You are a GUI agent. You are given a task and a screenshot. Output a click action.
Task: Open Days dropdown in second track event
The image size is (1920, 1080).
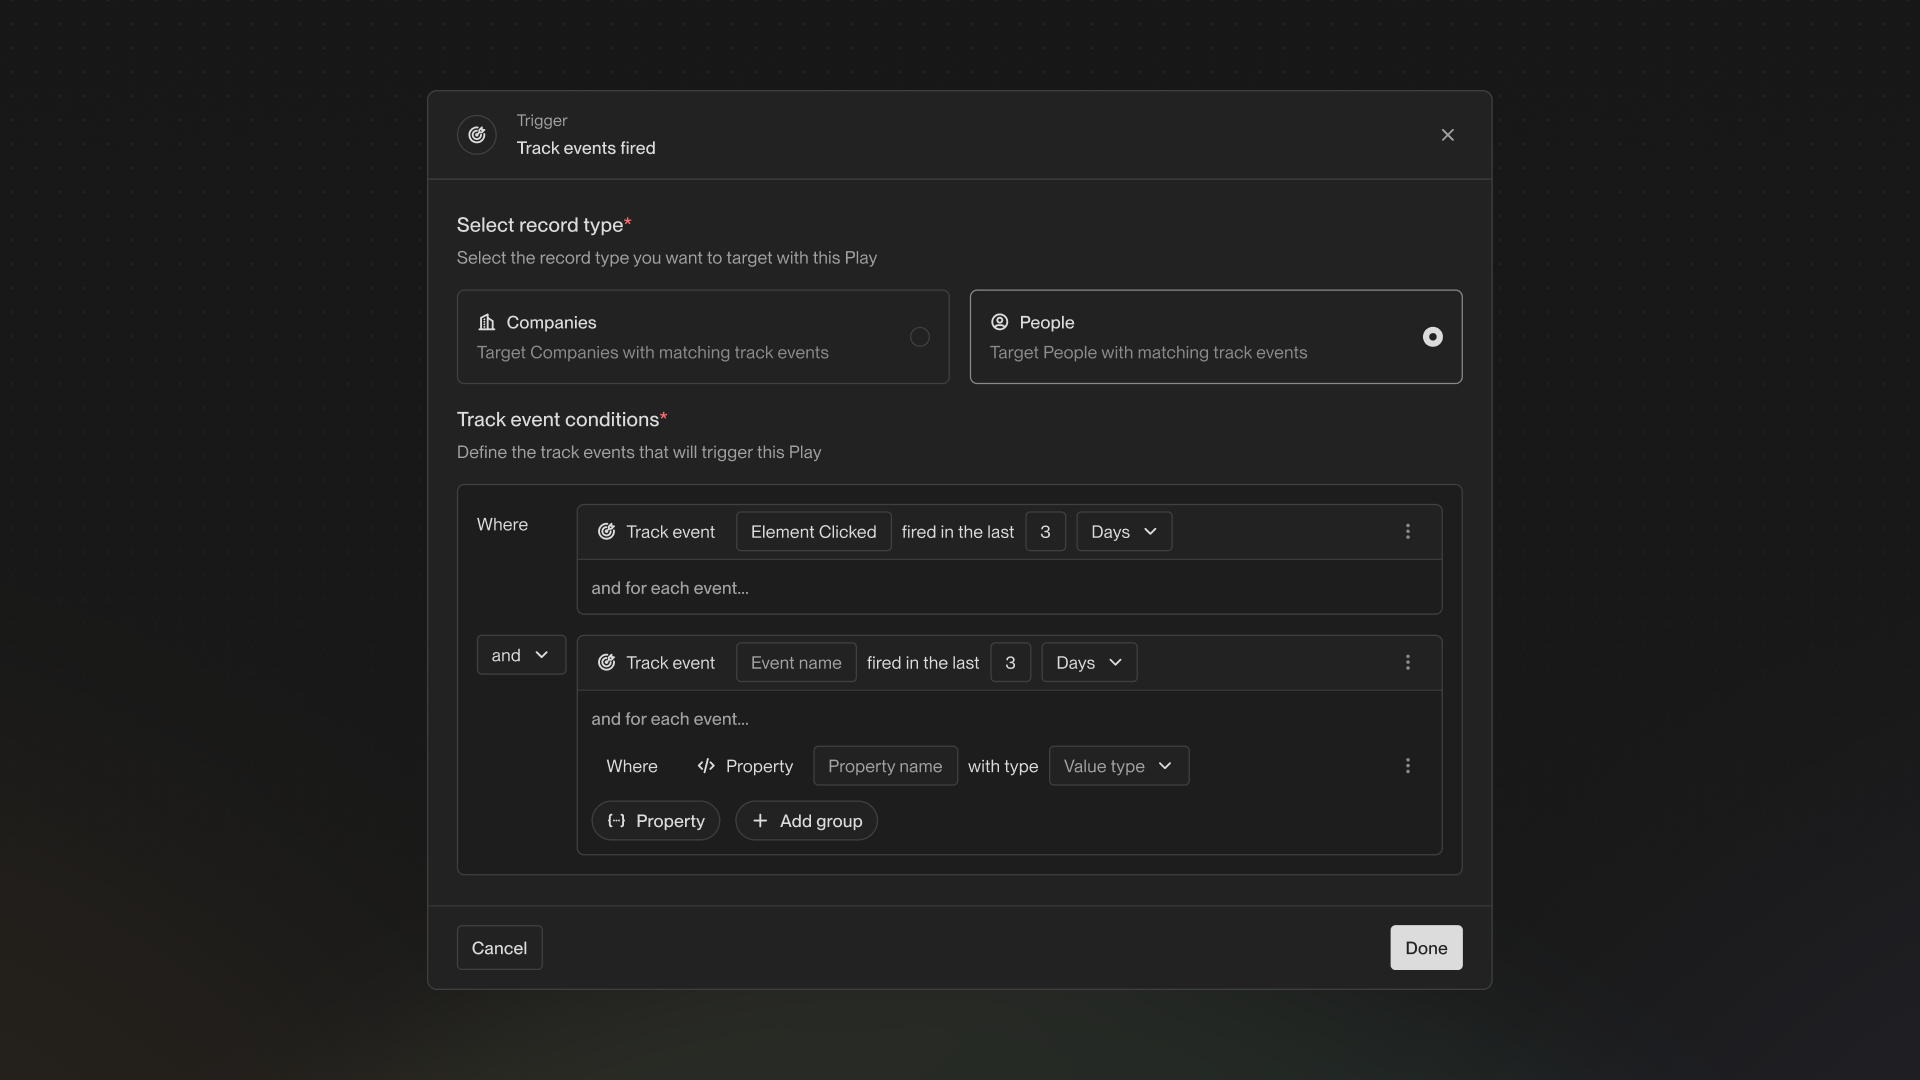click(1088, 663)
